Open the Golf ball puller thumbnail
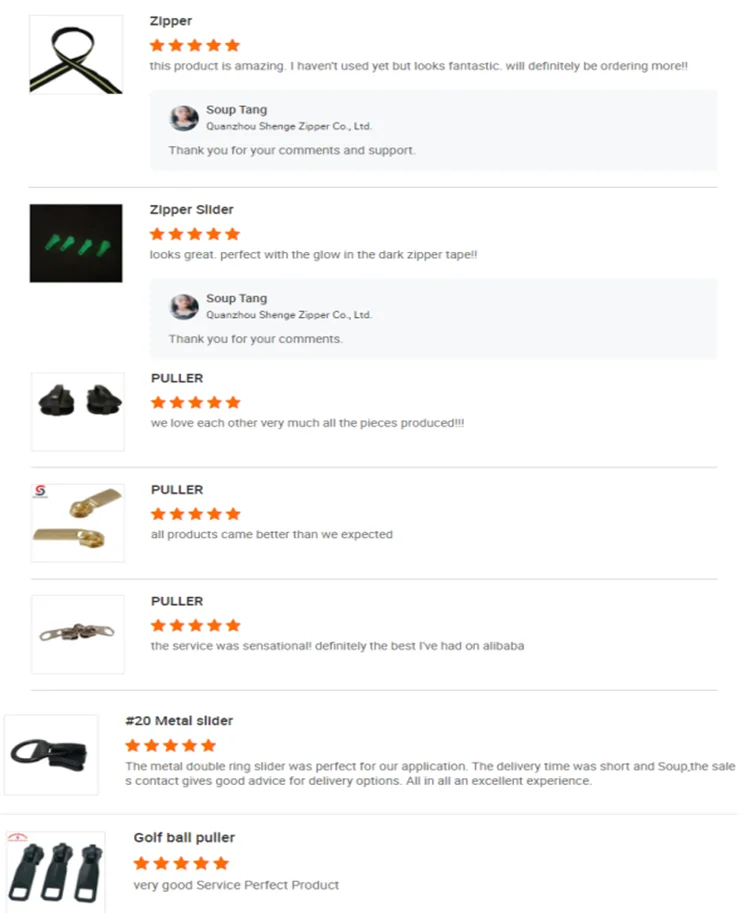 56,872
